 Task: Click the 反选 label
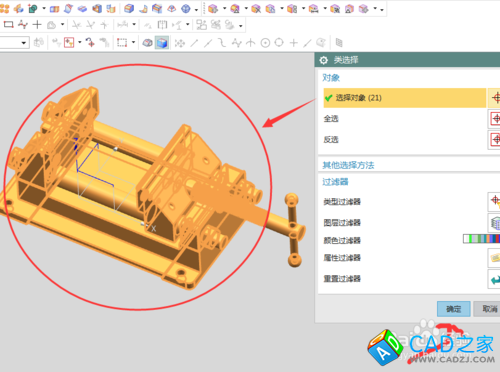coord(331,140)
